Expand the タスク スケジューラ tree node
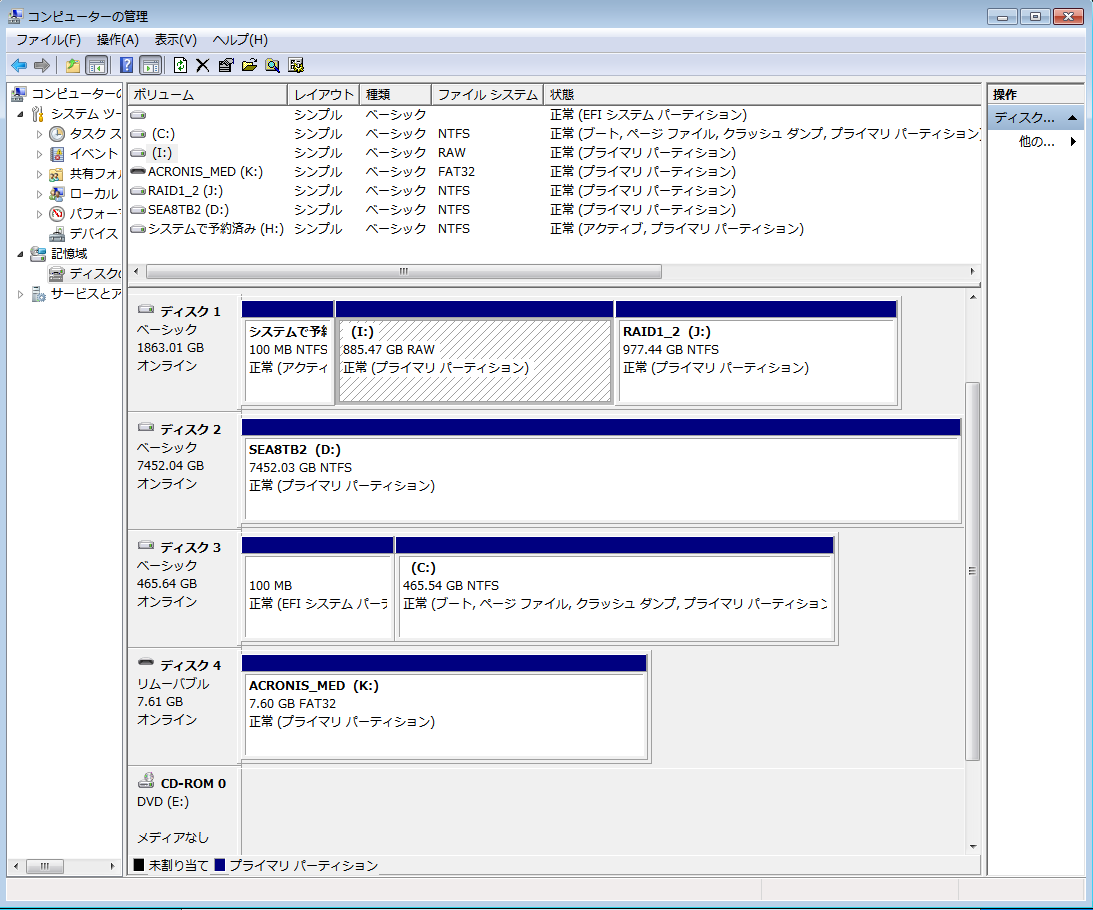Image resolution: width=1093 pixels, height=910 pixels. 40,134
